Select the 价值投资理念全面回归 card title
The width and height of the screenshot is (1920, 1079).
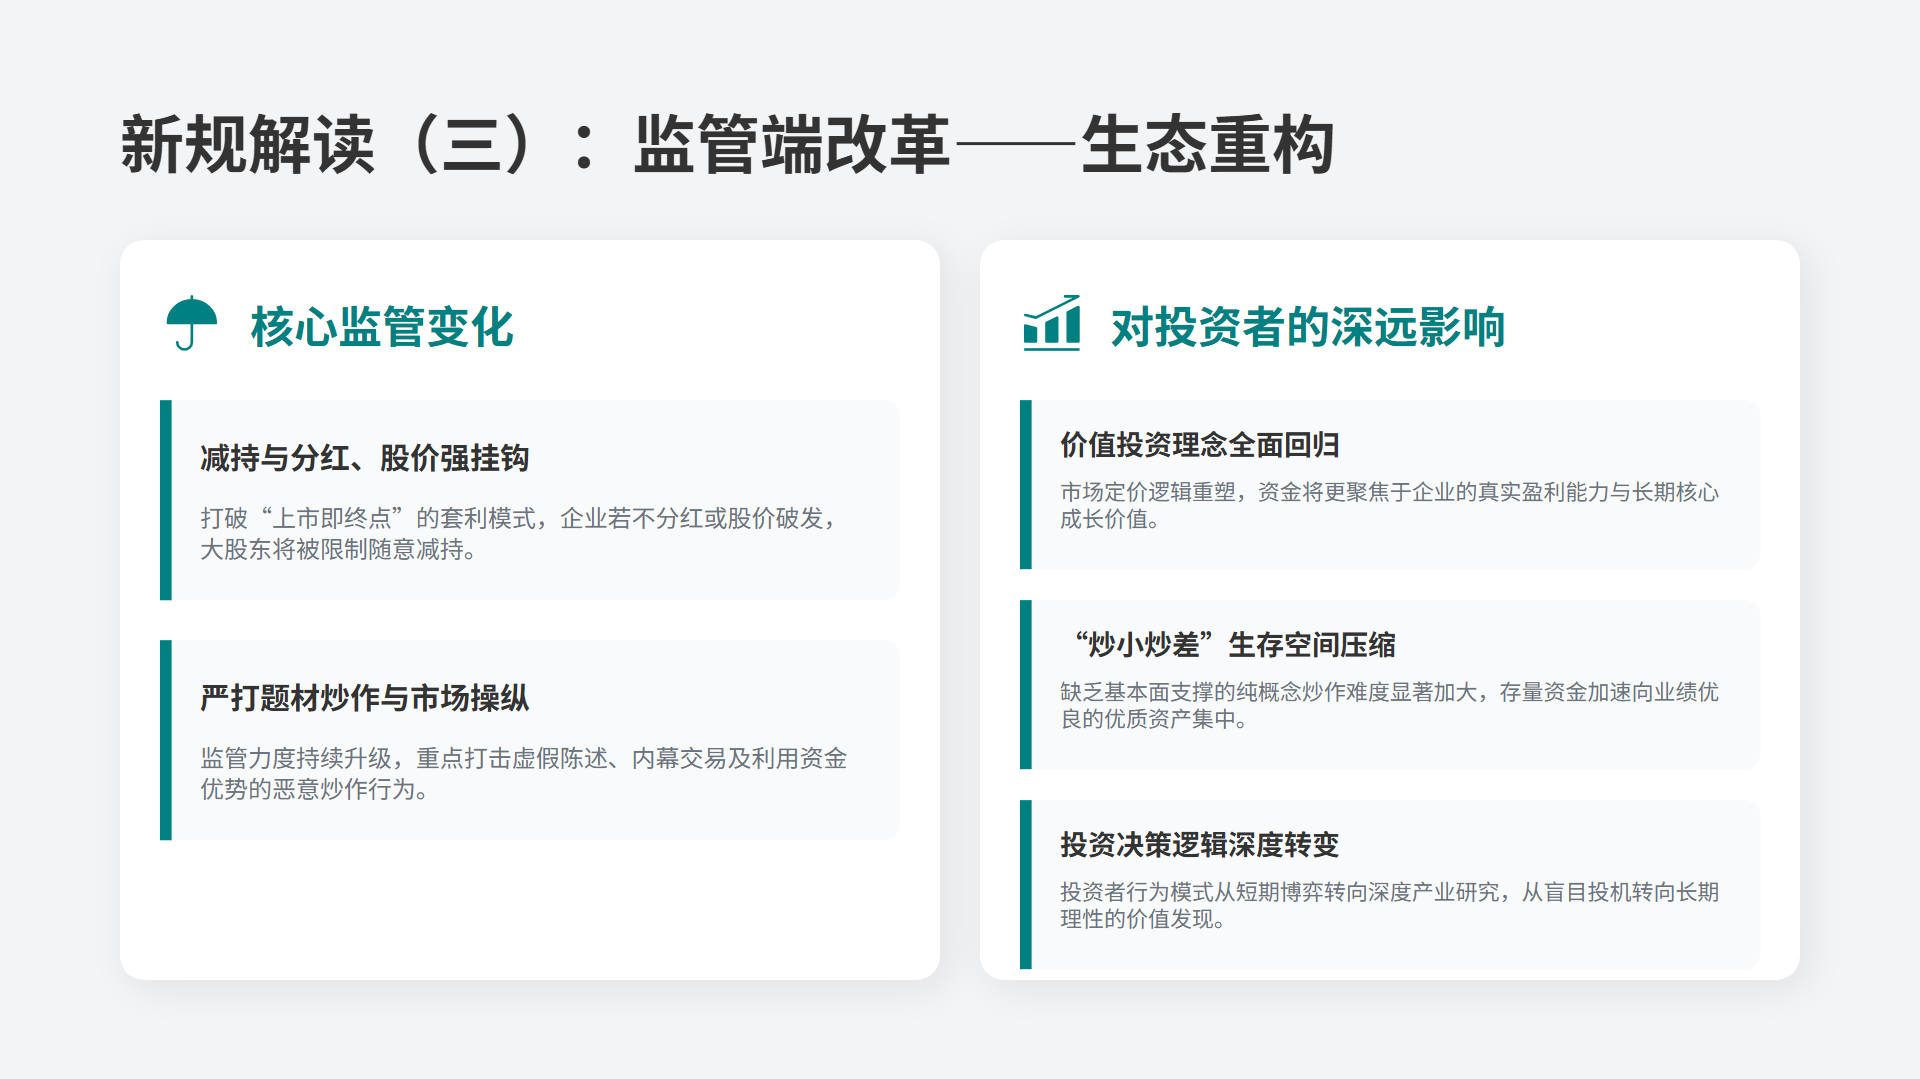[1200, 445]
